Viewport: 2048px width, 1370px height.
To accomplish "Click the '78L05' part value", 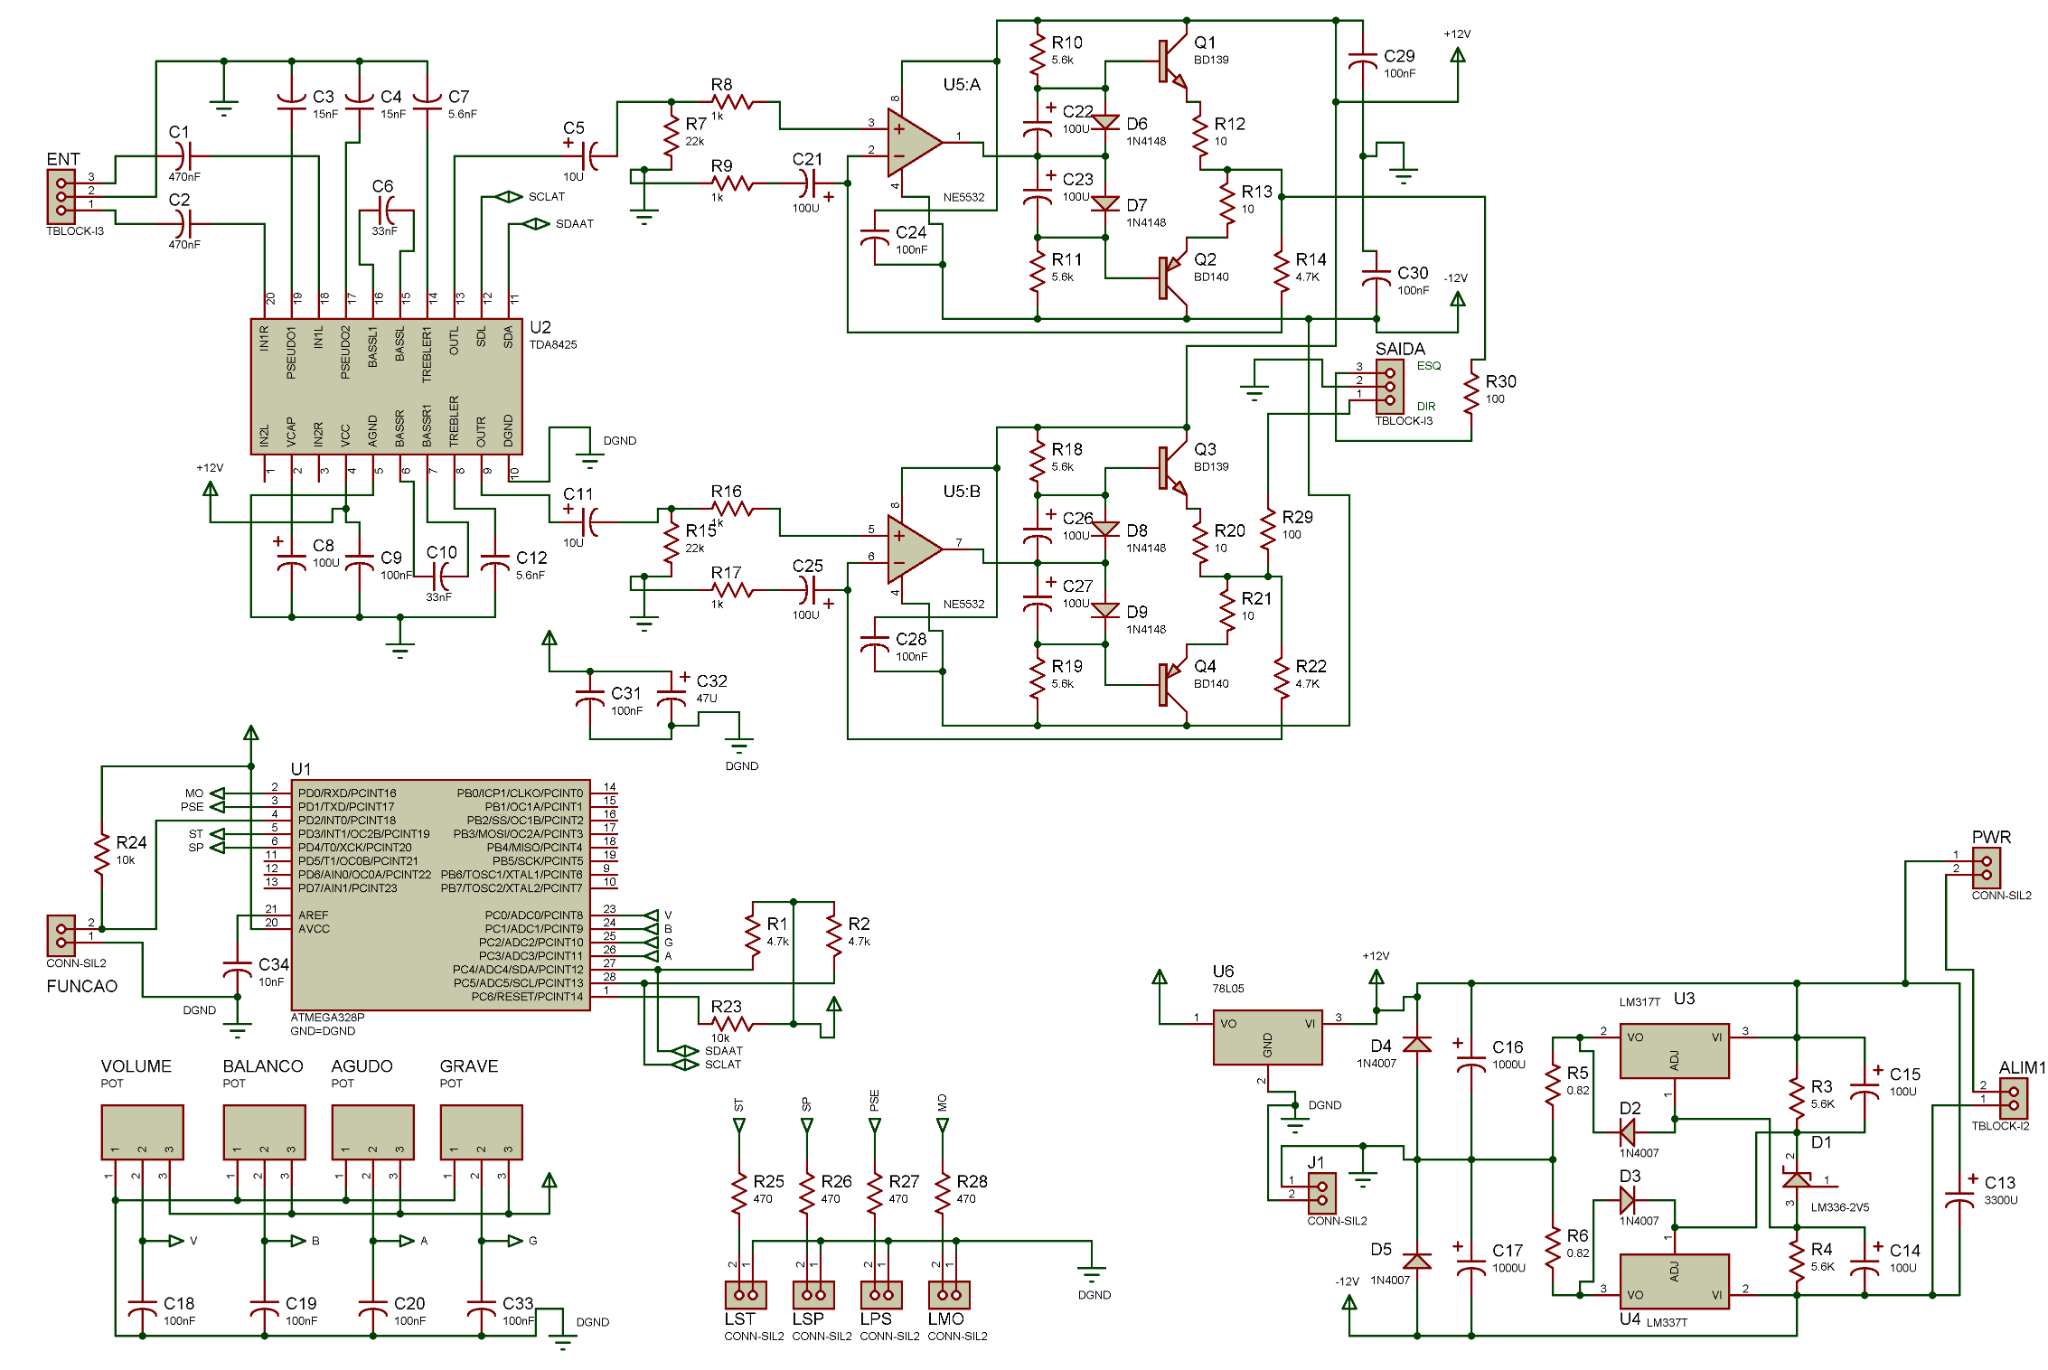I will (x=1228, y=989).
